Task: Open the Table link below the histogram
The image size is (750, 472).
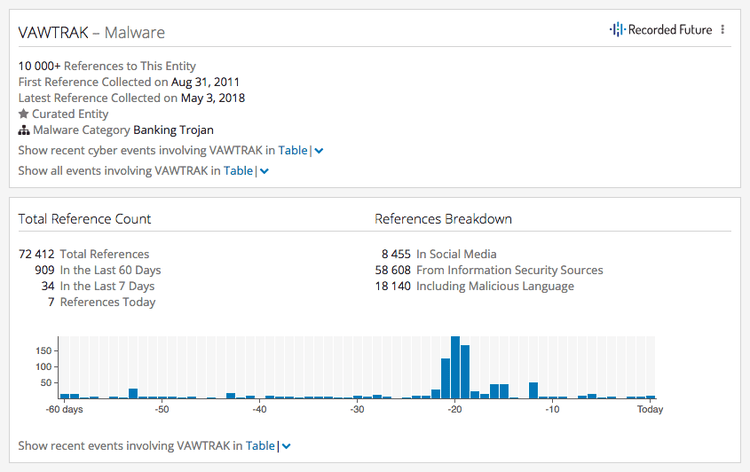Action: [x=260, y=446]
